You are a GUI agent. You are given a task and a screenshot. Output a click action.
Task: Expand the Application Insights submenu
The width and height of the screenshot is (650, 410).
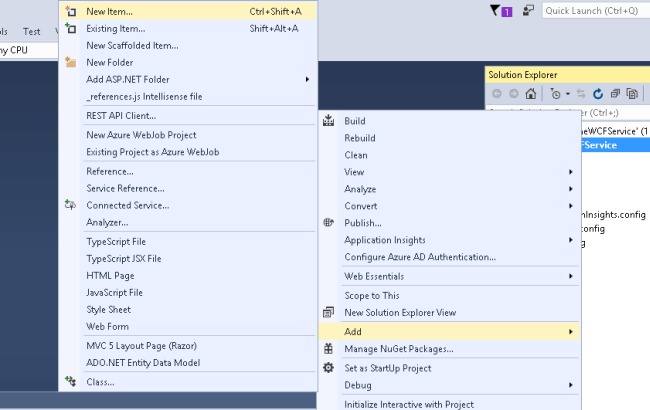[449, 240]
